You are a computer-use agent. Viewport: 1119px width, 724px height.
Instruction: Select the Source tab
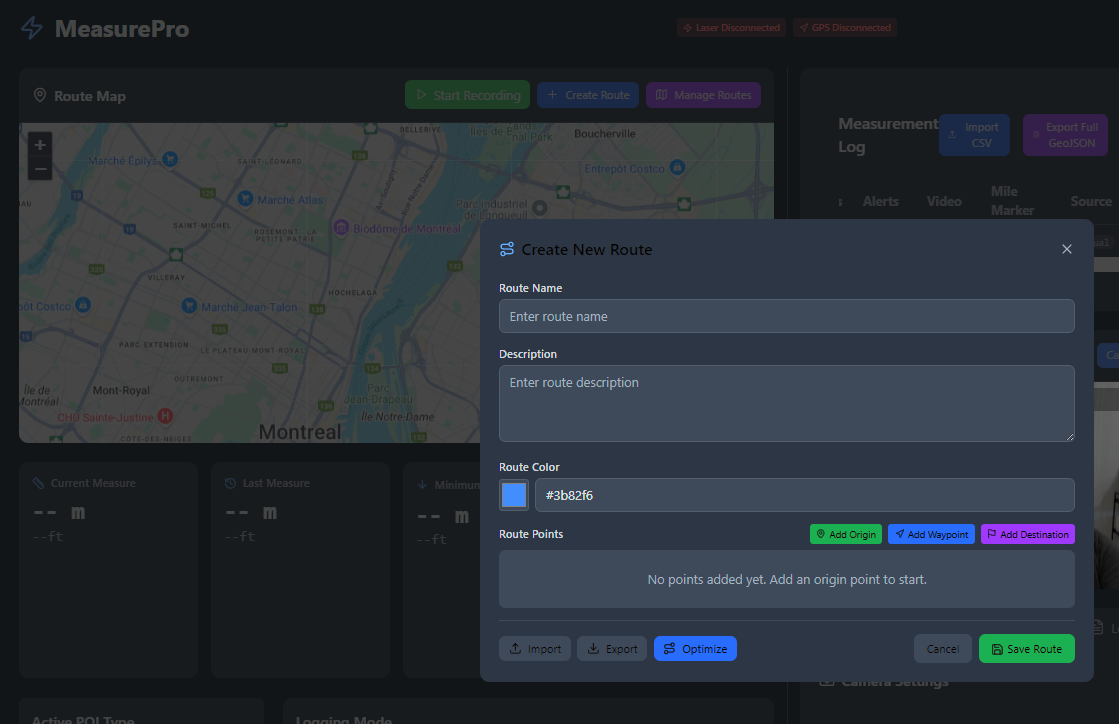(x=1090, y=201)
